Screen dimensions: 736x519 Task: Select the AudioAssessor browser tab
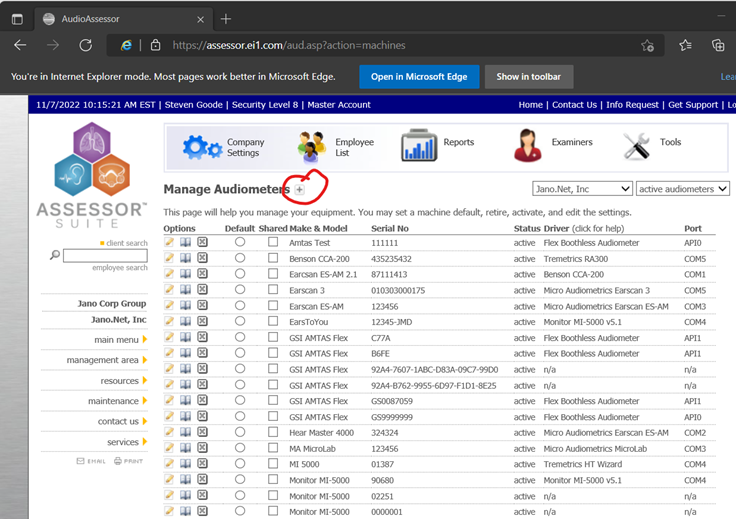123,19
